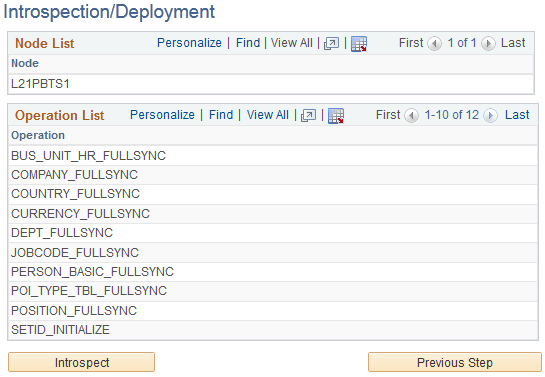Go to Last in Node List
The height and width of the screenshot is (377, 545).
[513, 43]
